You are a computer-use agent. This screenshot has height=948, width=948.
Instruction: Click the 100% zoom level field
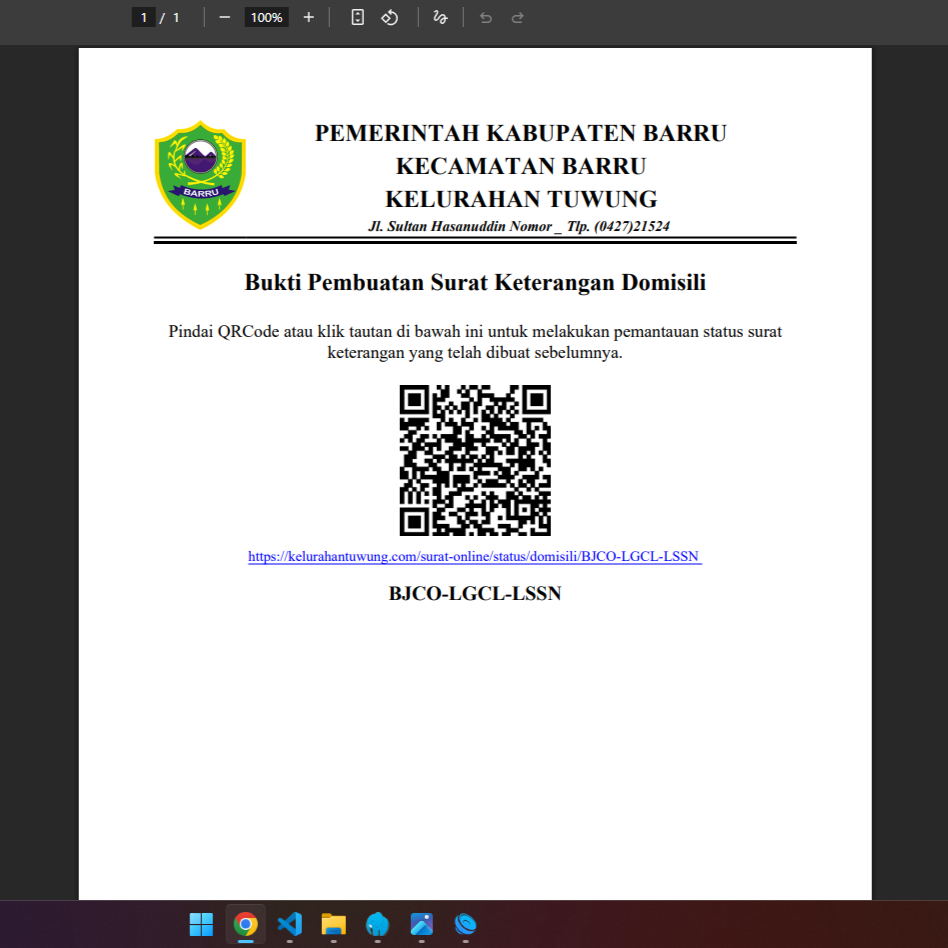[x=266, y=18]
